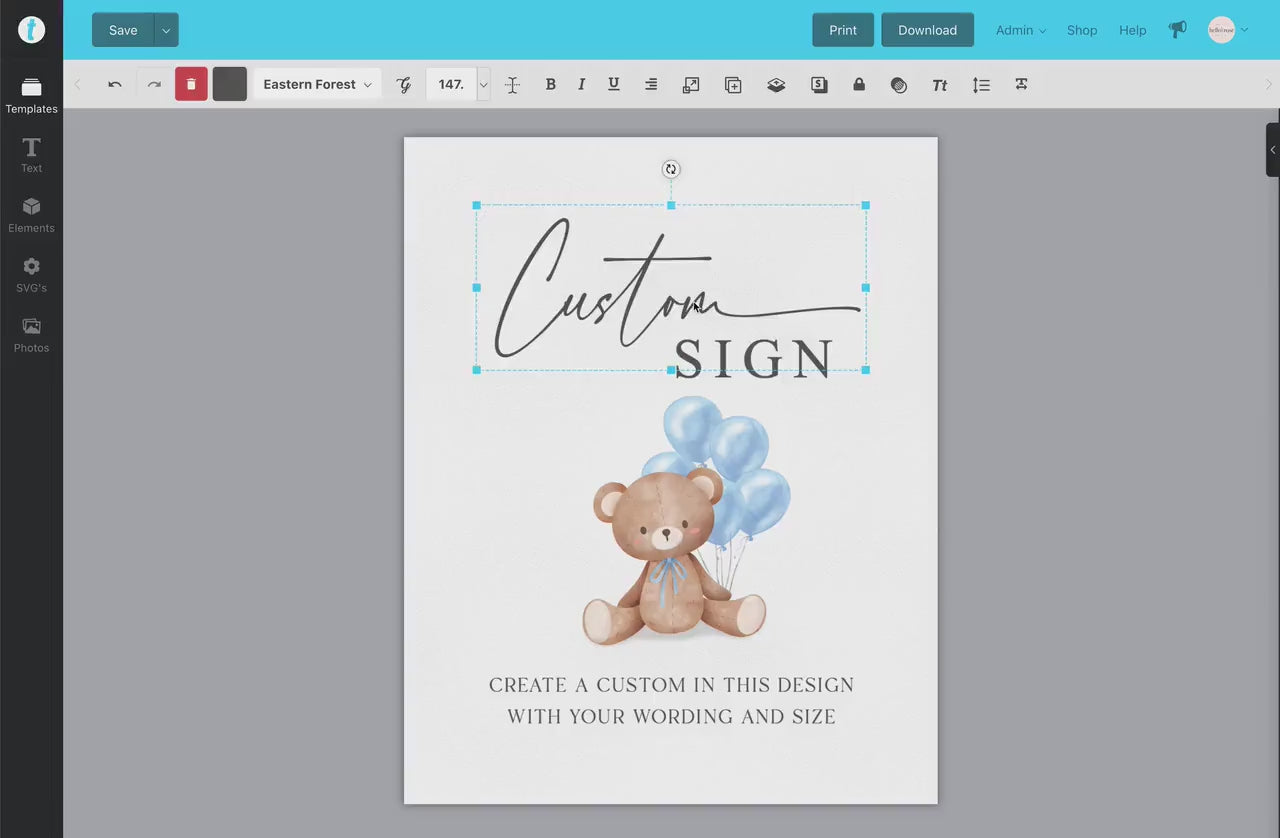
Task: Click the right-middle selection handle
Action: pos(865,288)
